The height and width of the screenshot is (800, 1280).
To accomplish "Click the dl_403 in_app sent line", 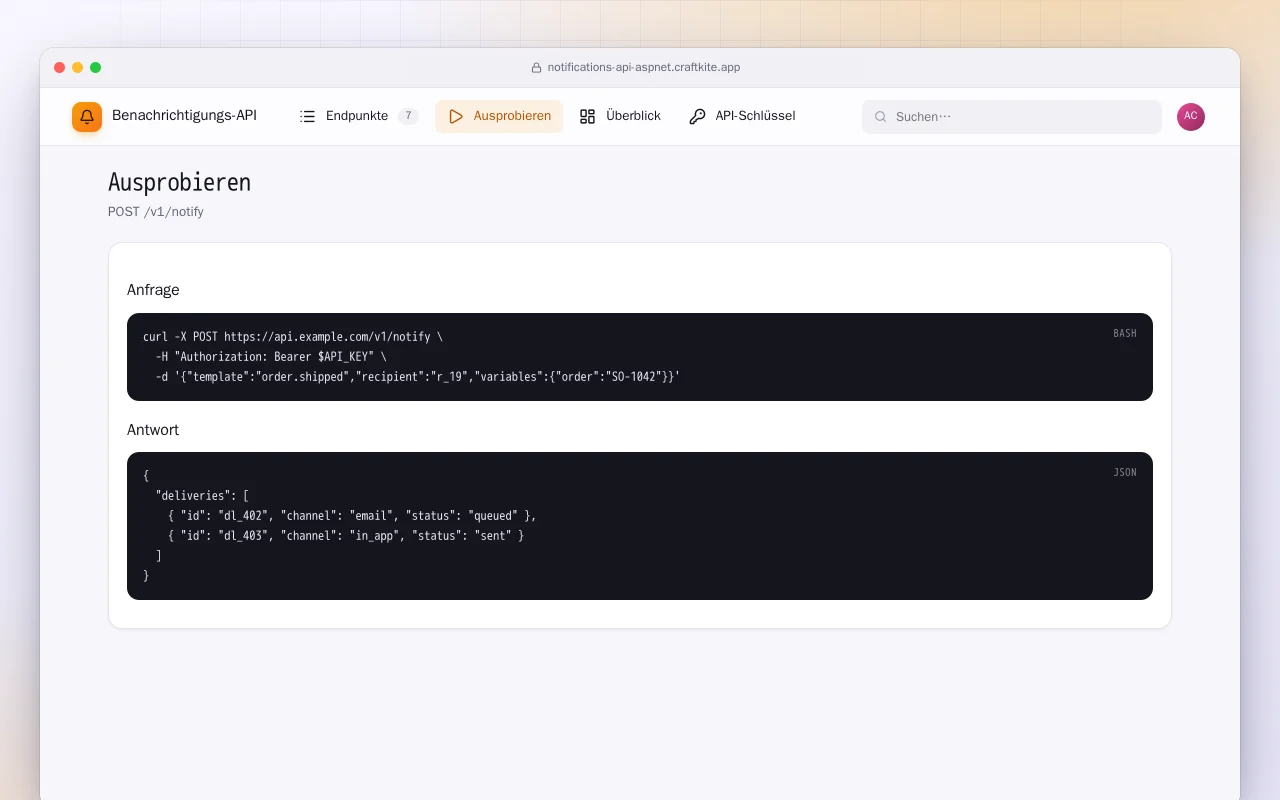I will tap(346, 536).
